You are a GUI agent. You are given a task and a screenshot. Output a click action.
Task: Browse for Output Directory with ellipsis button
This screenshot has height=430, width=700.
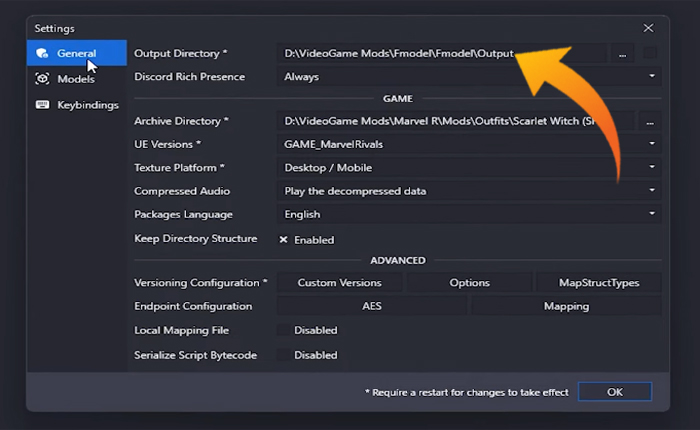click(622, 54)
